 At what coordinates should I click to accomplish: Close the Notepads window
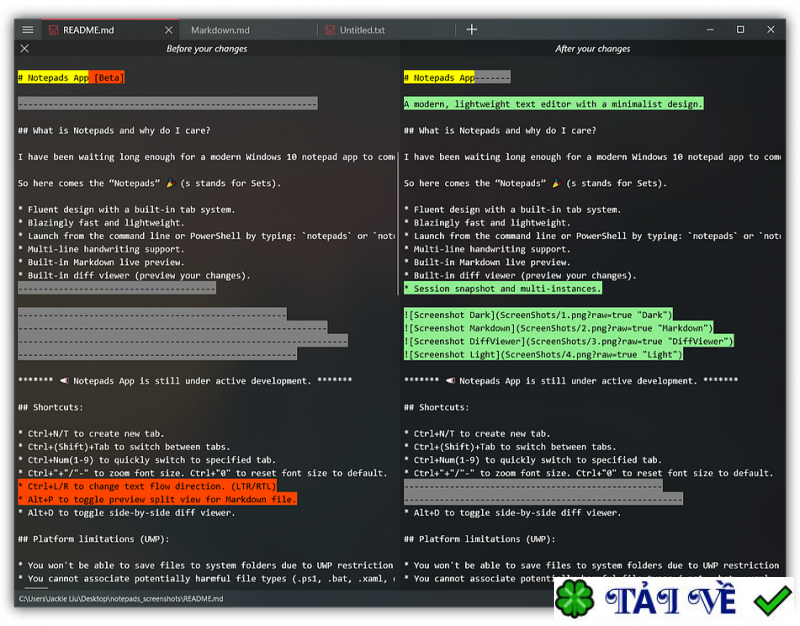[770, 30]
